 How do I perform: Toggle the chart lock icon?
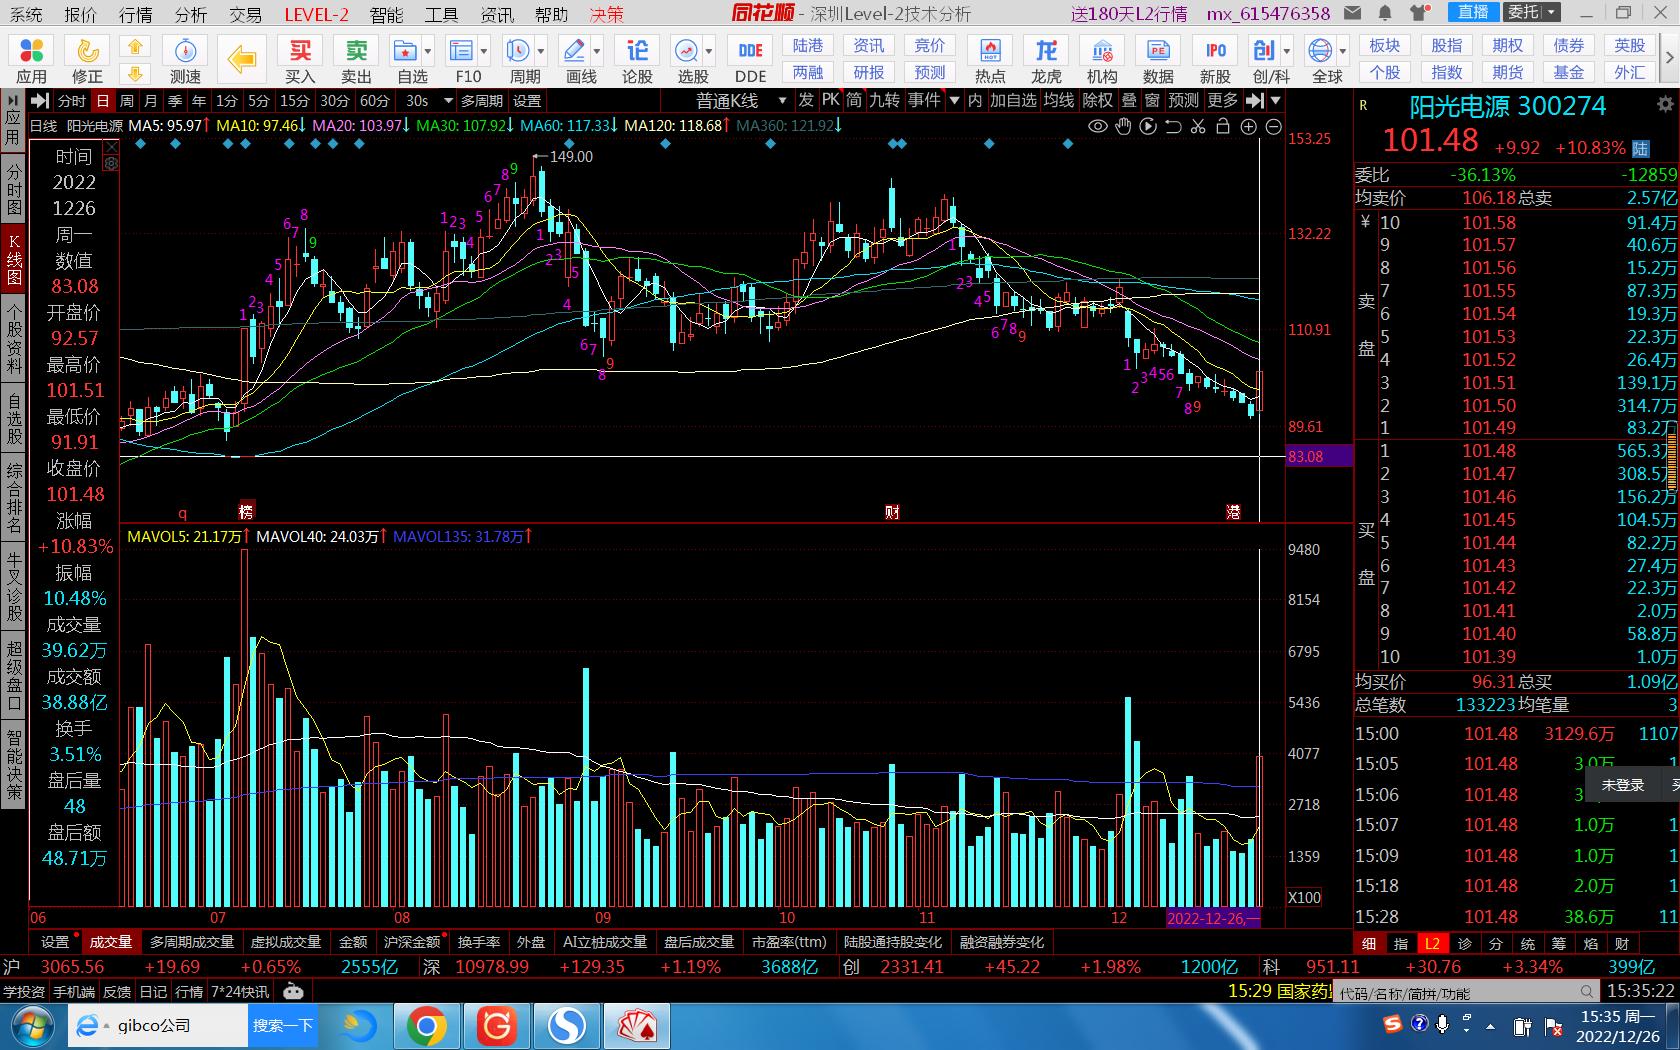pos(1223,126)
